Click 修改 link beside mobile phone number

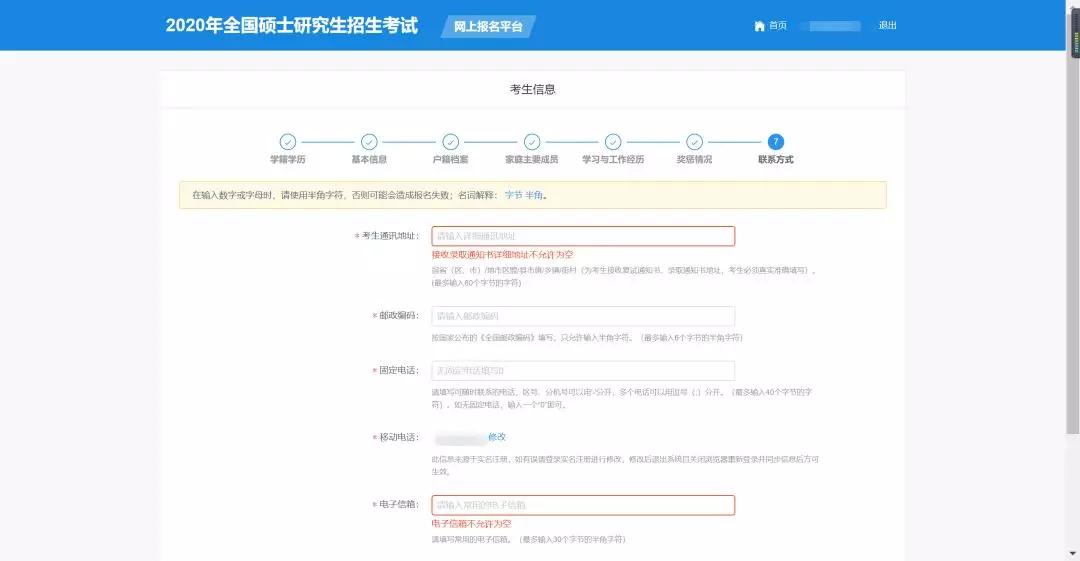coord(497,437)
